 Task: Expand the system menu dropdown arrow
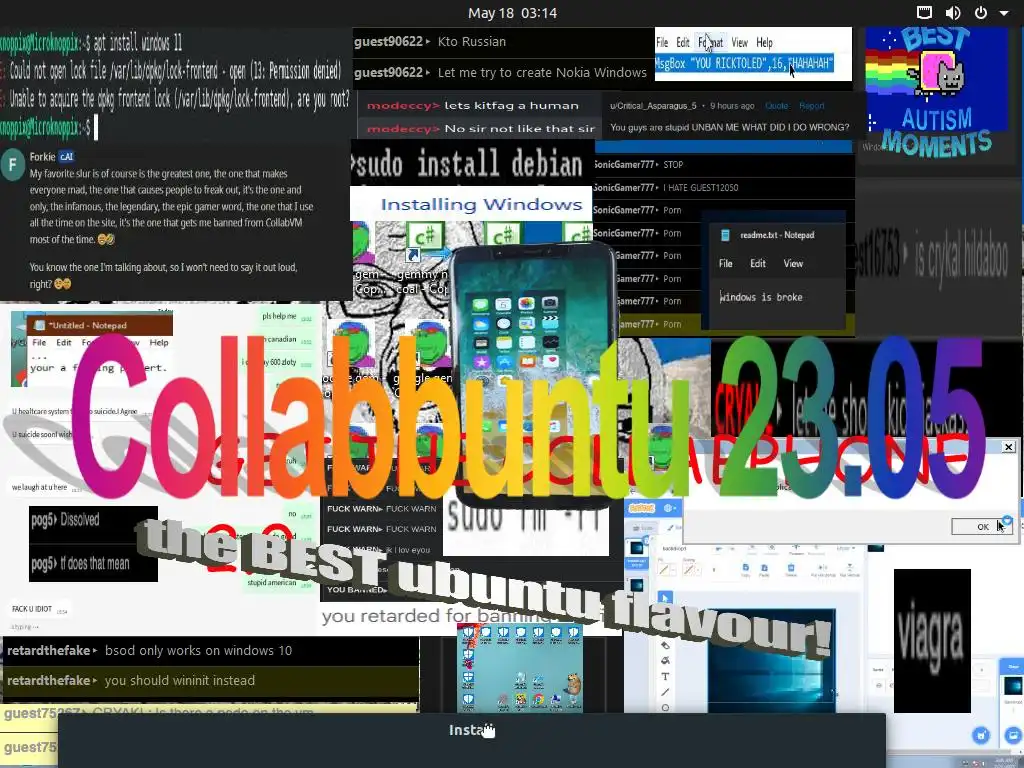[1004, 13]
